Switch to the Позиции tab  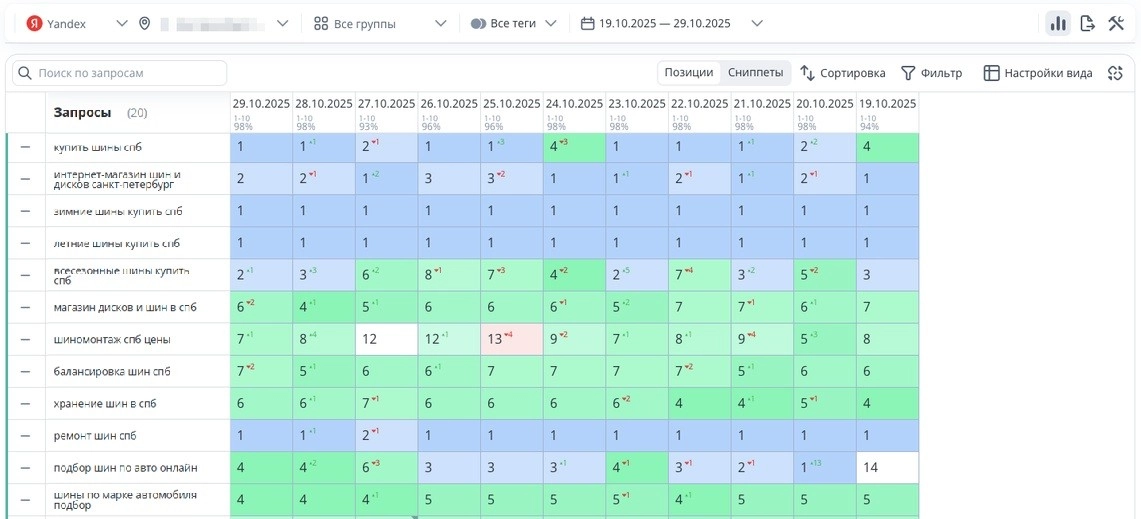click(x=689, y=73)
